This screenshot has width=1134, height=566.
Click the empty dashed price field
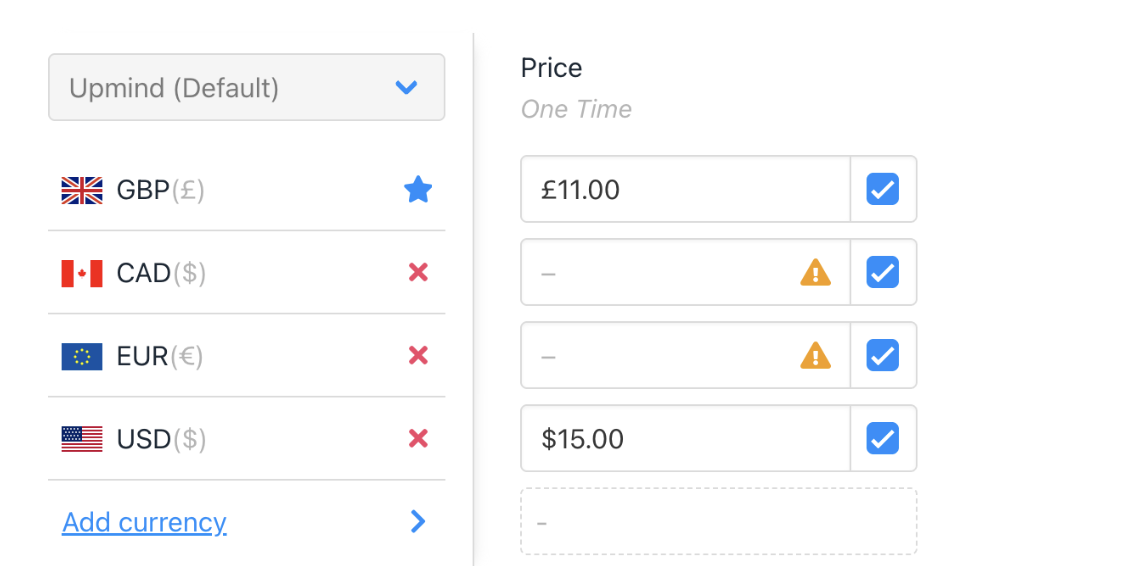point(718,521)
